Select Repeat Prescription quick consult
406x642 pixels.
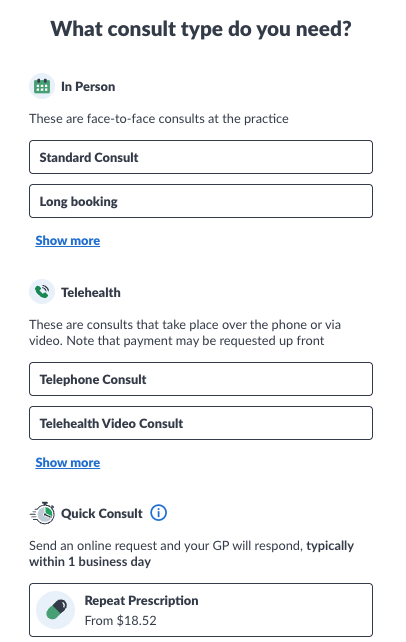[x=201, y=610]
